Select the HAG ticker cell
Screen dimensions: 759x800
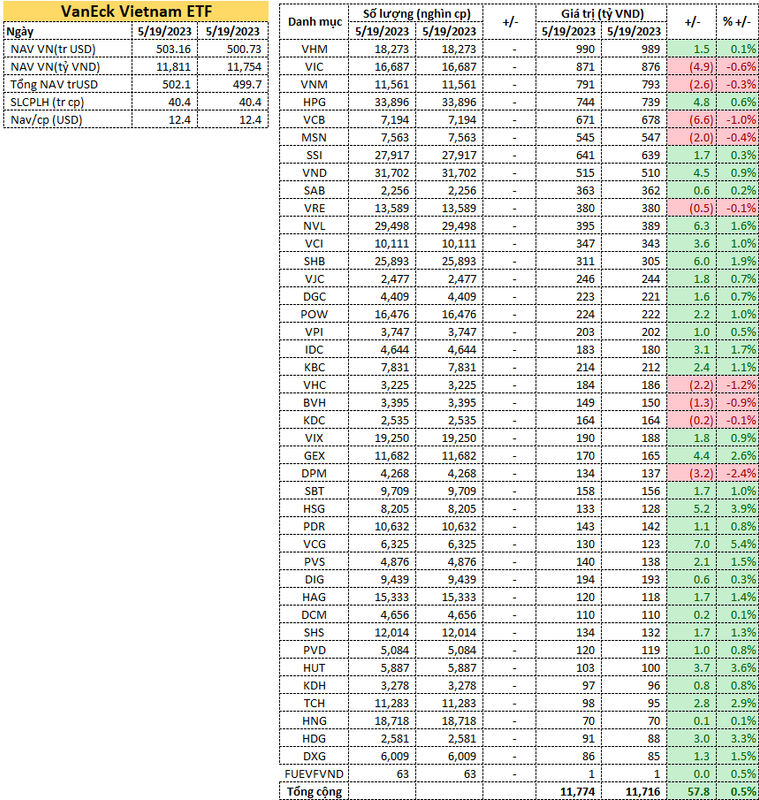[x=314, y=597]
